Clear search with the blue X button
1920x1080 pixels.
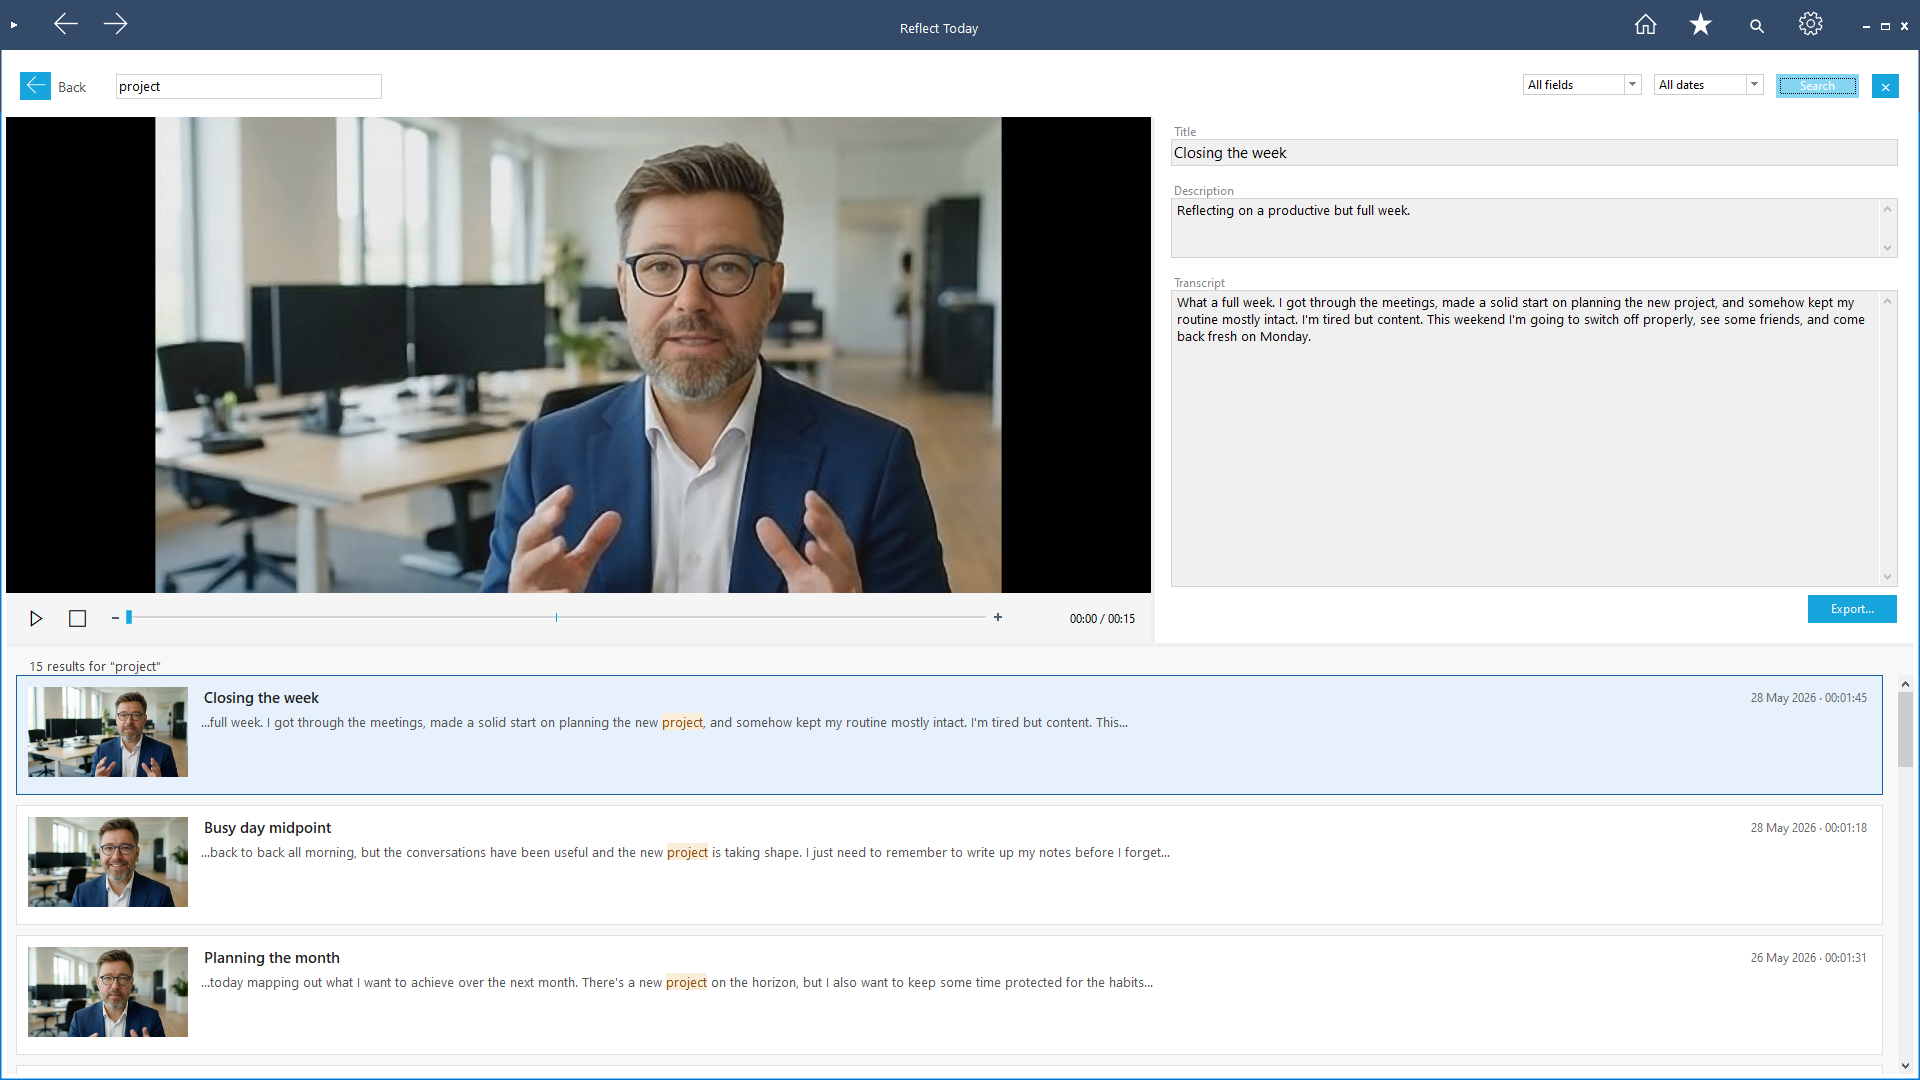pos(1885,86)
